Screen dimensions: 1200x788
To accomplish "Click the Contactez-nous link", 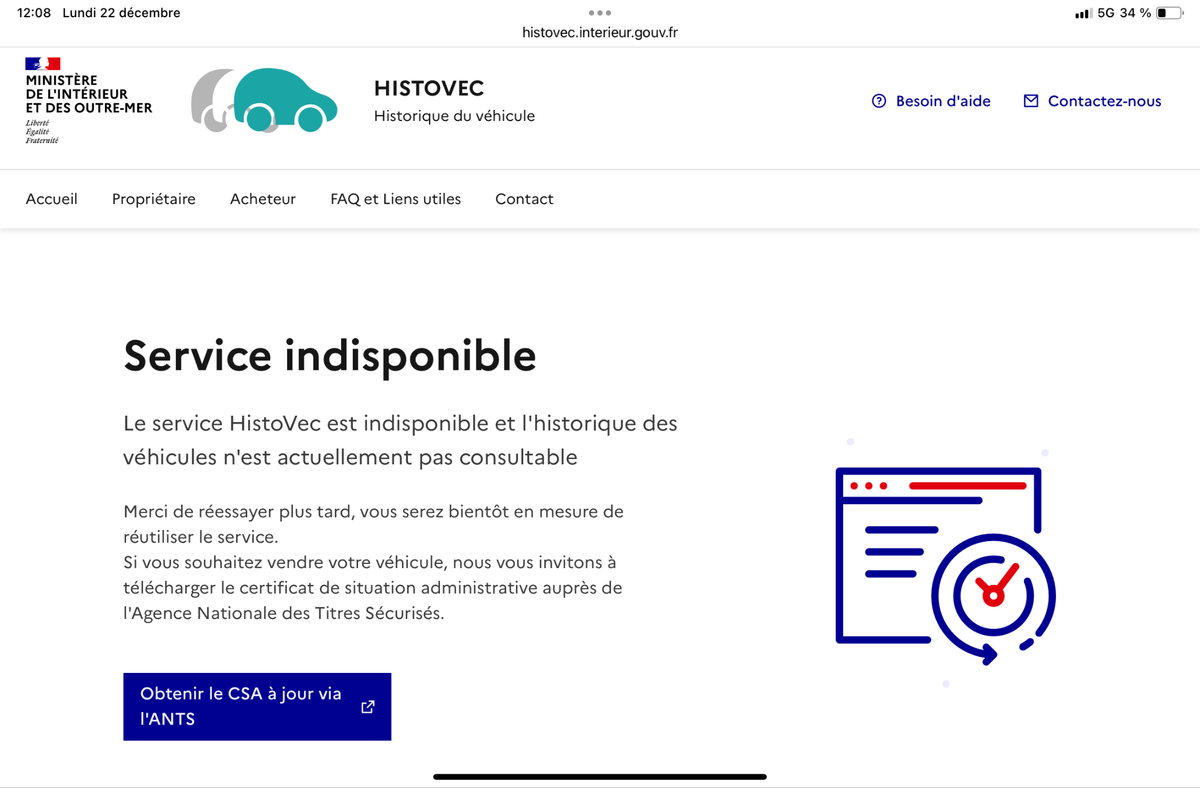I will pyautogui.click(x=1104, y=101).
